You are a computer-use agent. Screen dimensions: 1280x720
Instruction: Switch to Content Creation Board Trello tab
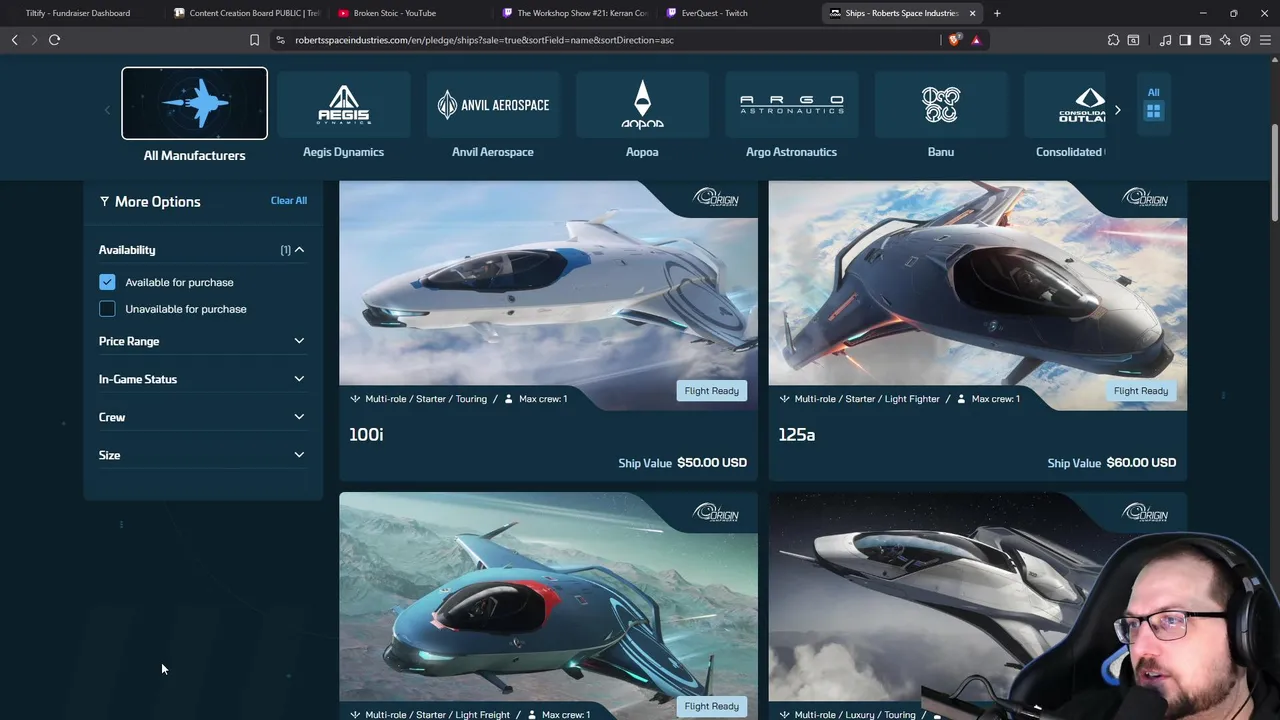point(246,13)
